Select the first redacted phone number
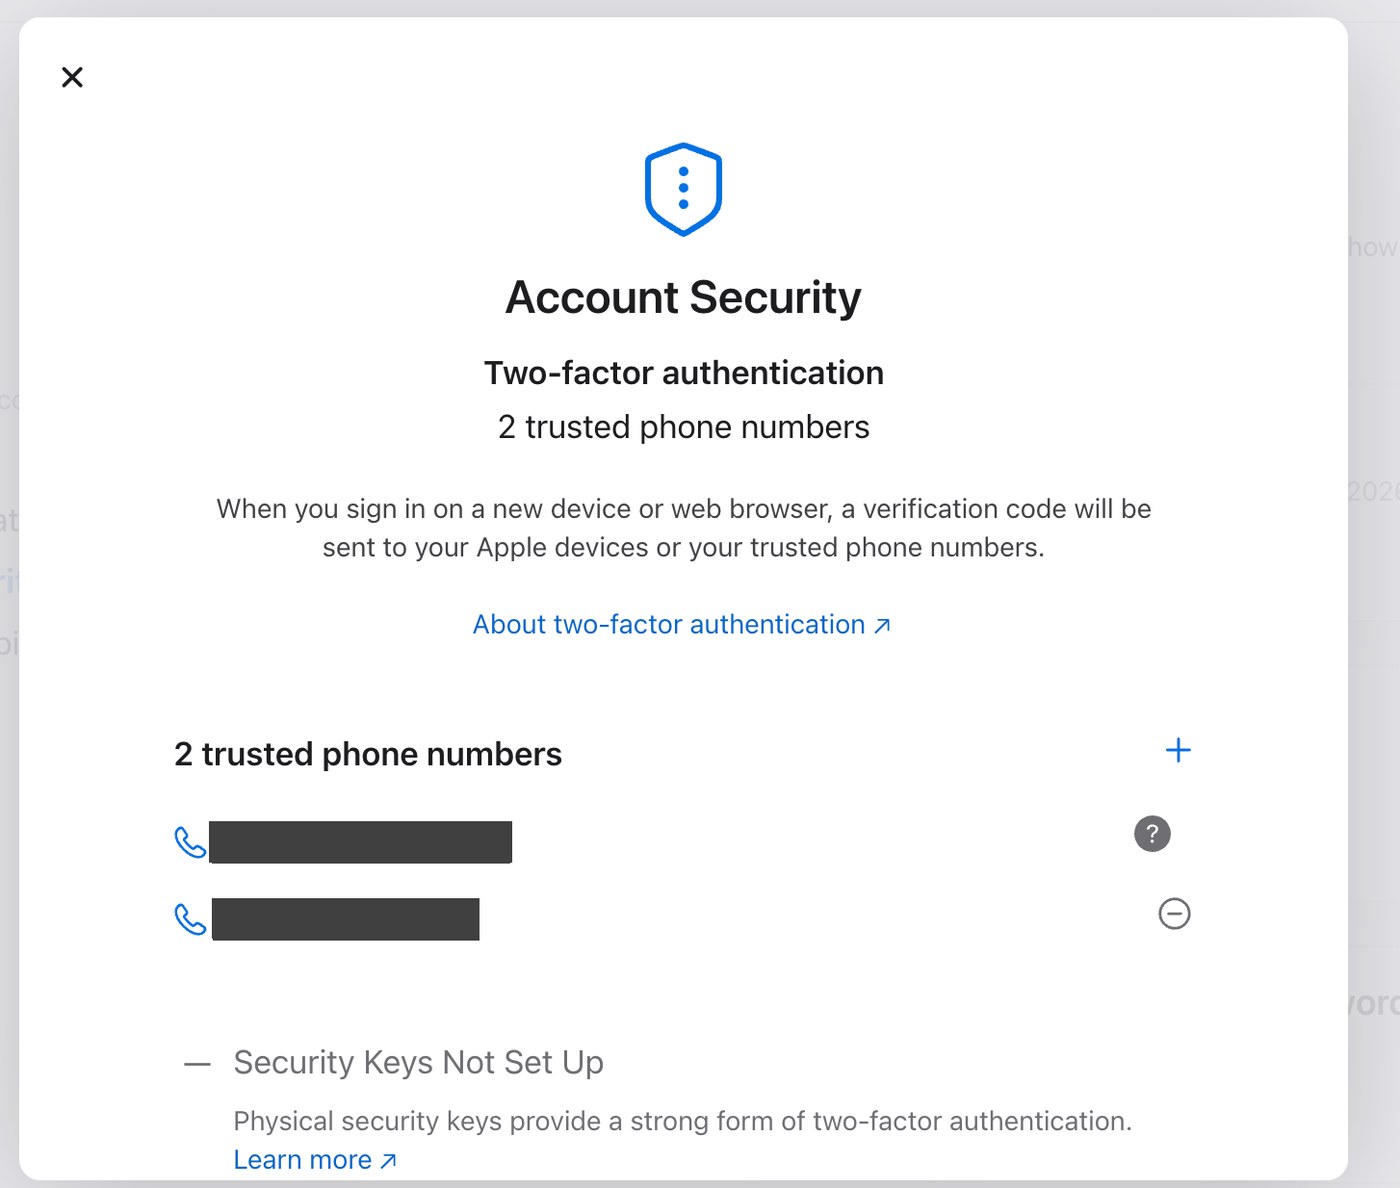Image resolution: width=1400 pixels, height=1188 pixels. (361, 842)
